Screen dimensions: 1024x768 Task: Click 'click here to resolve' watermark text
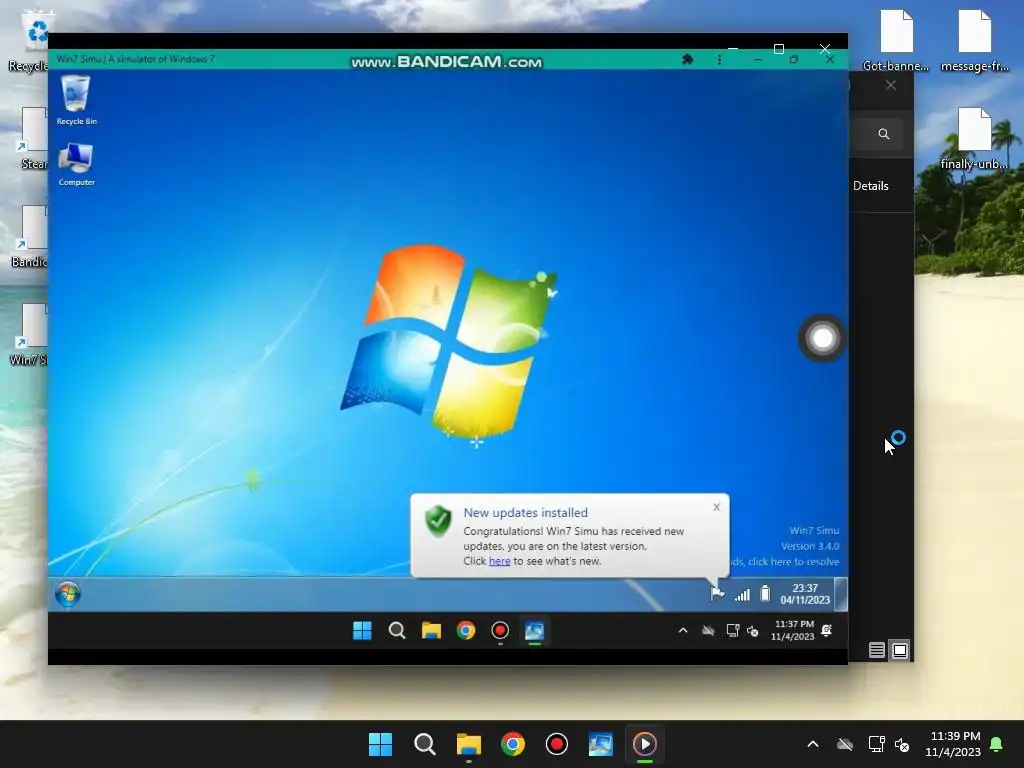(x=793, y=562)
